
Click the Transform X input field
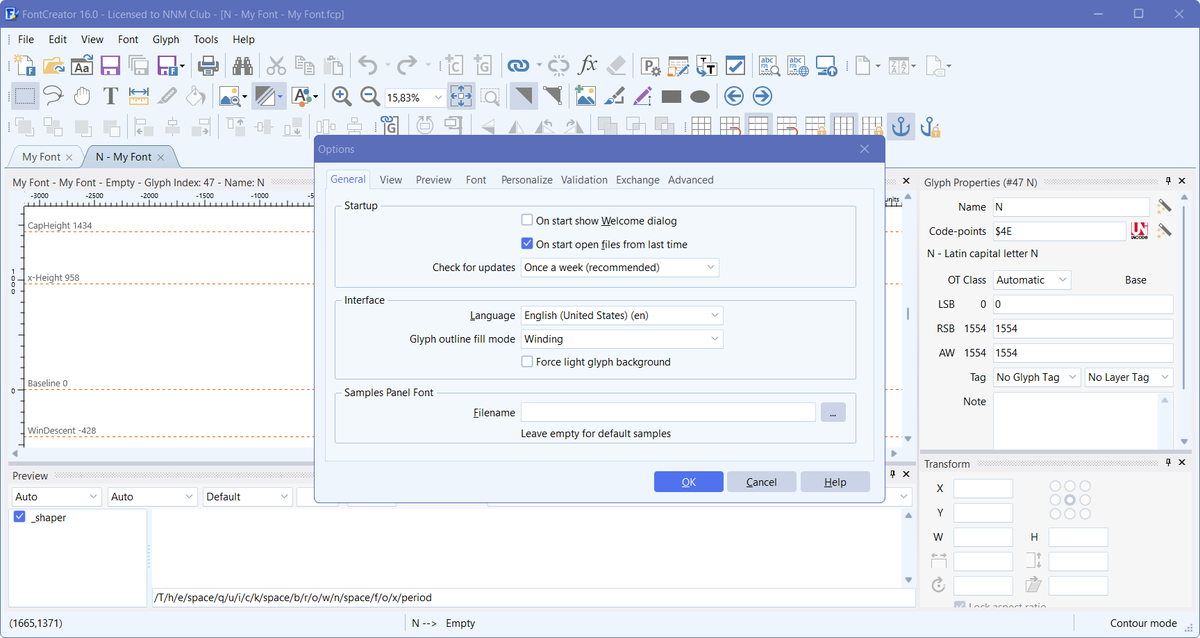pos(983,488)
